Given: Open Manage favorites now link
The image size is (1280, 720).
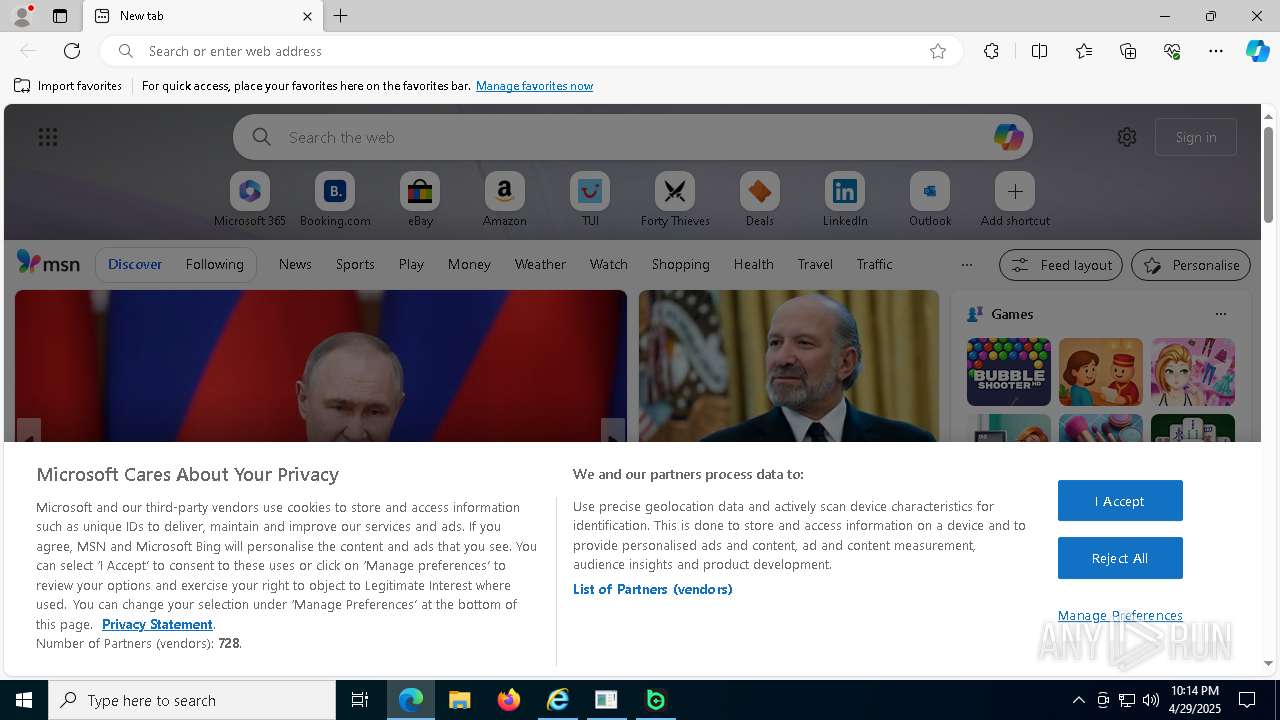Looking at the screenshot, I should click(534, 86).
